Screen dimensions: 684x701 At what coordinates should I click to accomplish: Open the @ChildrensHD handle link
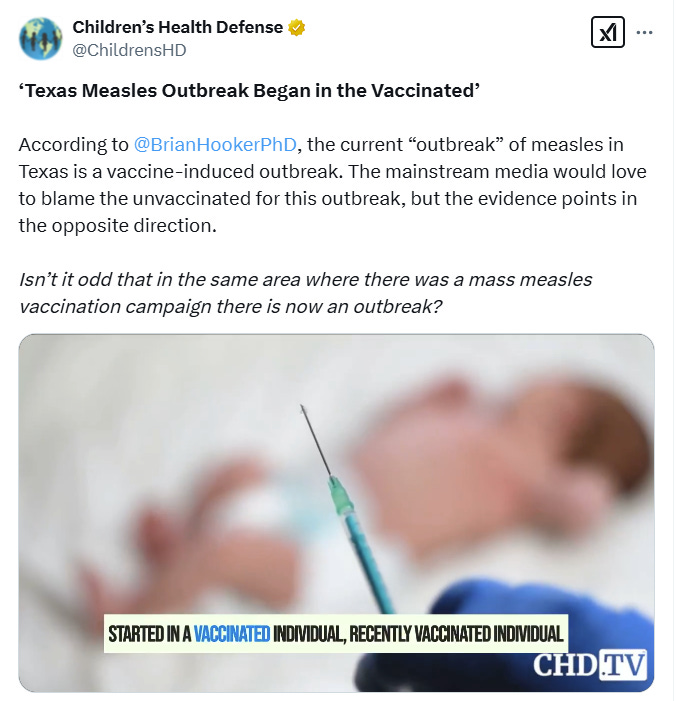[x=129, y=50]
